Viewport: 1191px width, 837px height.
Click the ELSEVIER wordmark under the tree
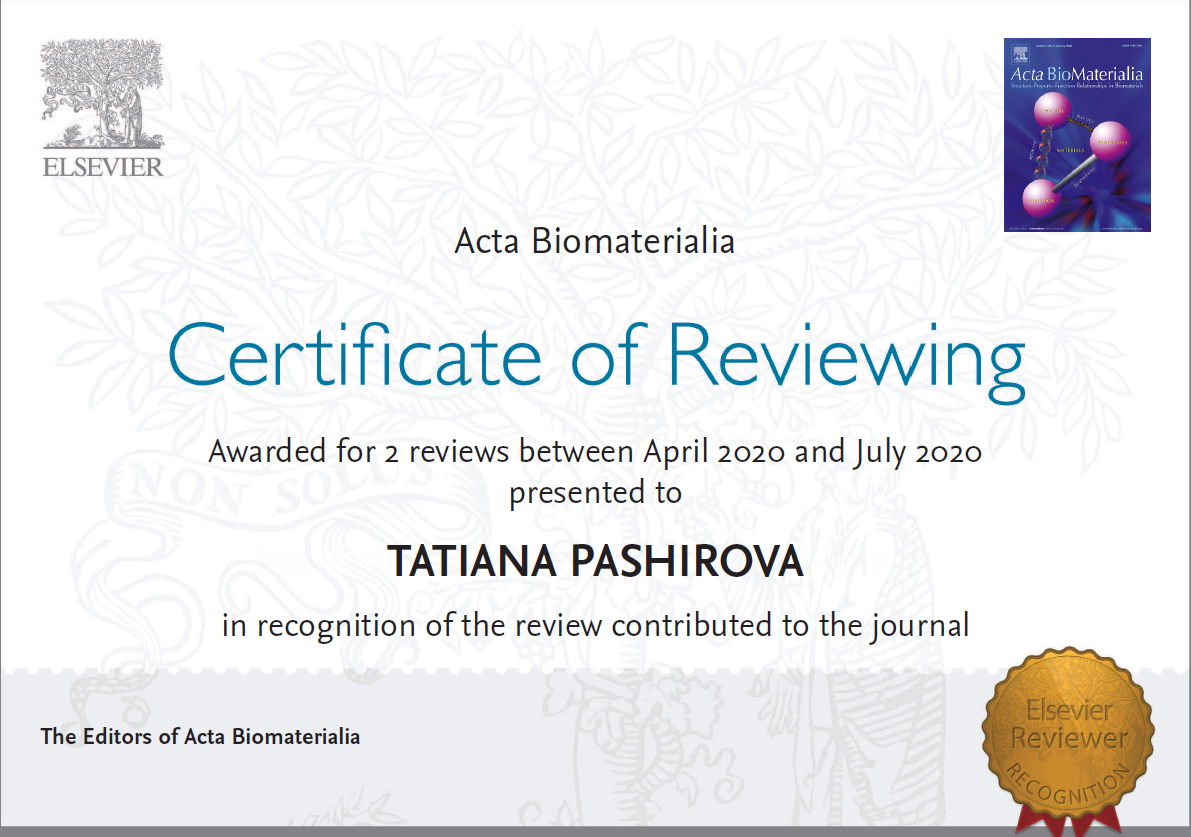click(103, 167)
